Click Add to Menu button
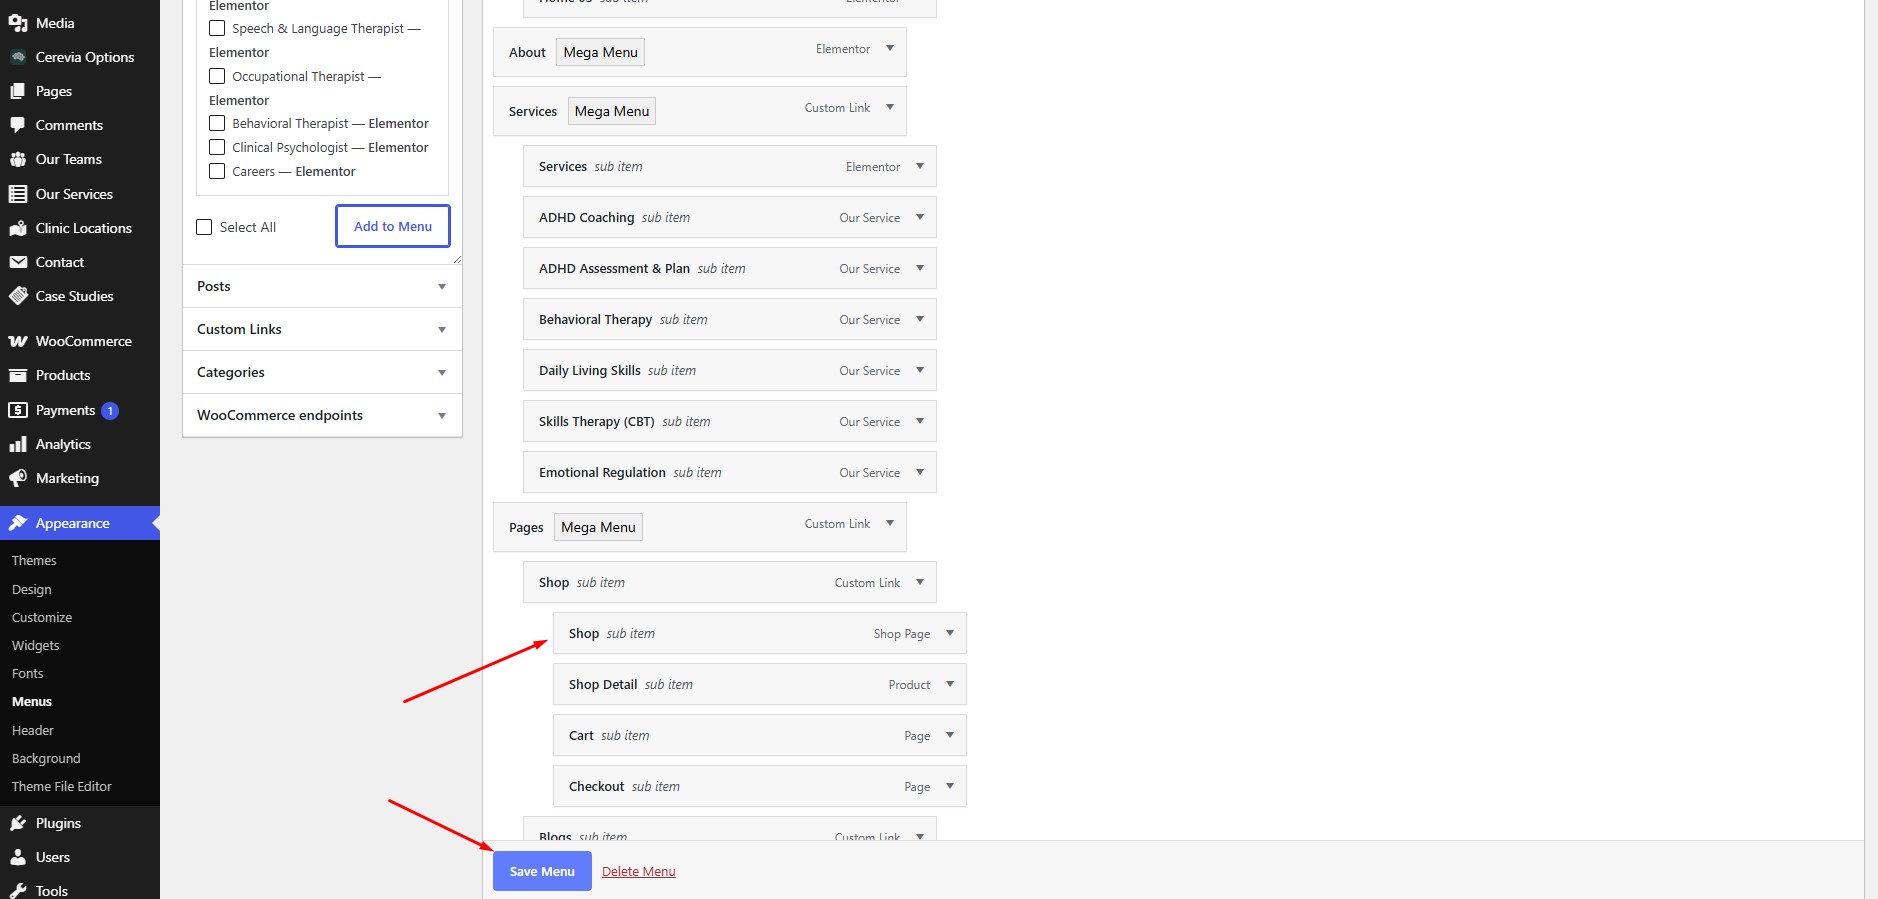This screenshot has width=1878, height=899. click(393, 226)
